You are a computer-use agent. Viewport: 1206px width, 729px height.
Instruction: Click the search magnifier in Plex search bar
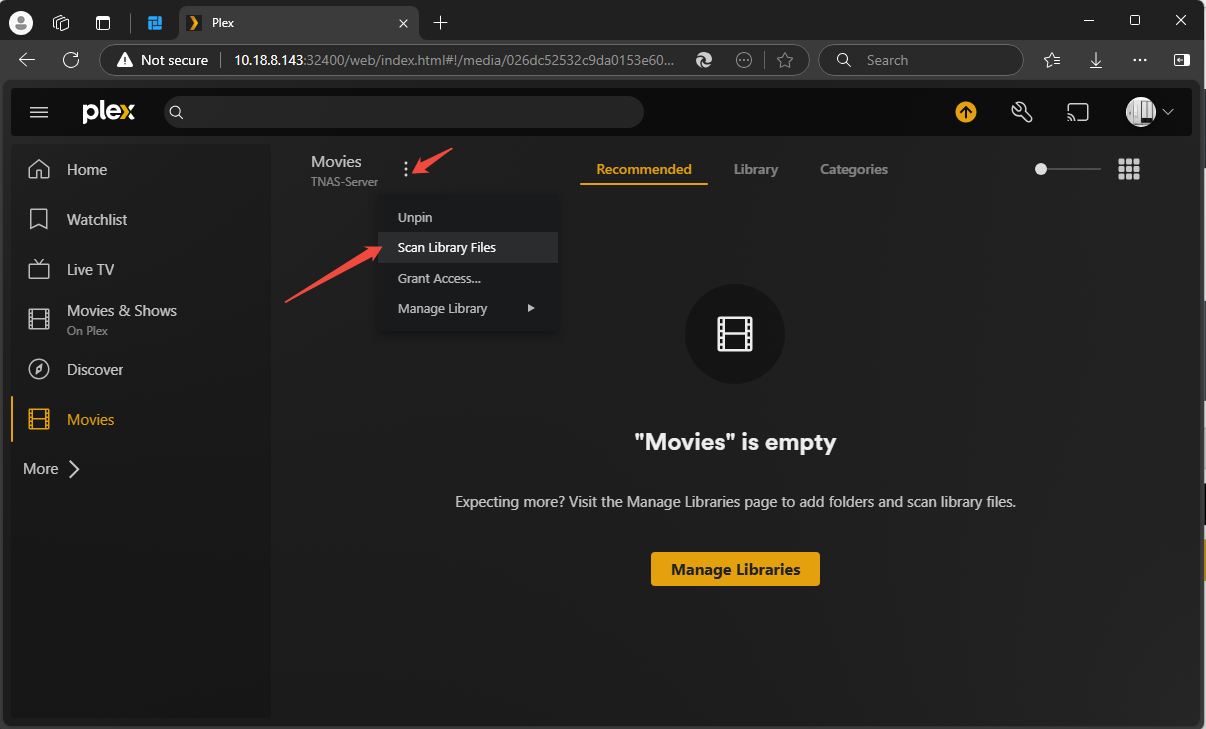(176, 112)
